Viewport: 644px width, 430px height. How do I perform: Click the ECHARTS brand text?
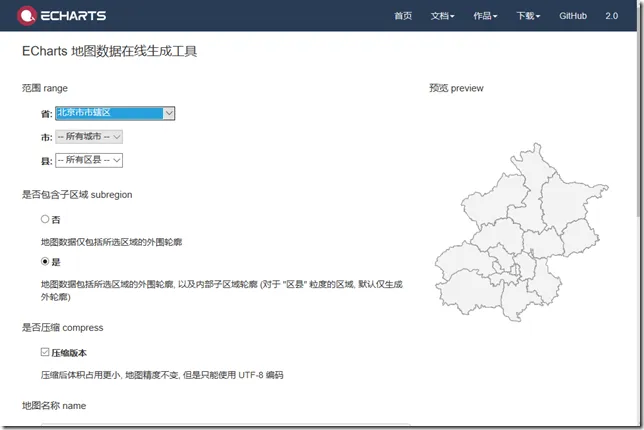[73, 16]
